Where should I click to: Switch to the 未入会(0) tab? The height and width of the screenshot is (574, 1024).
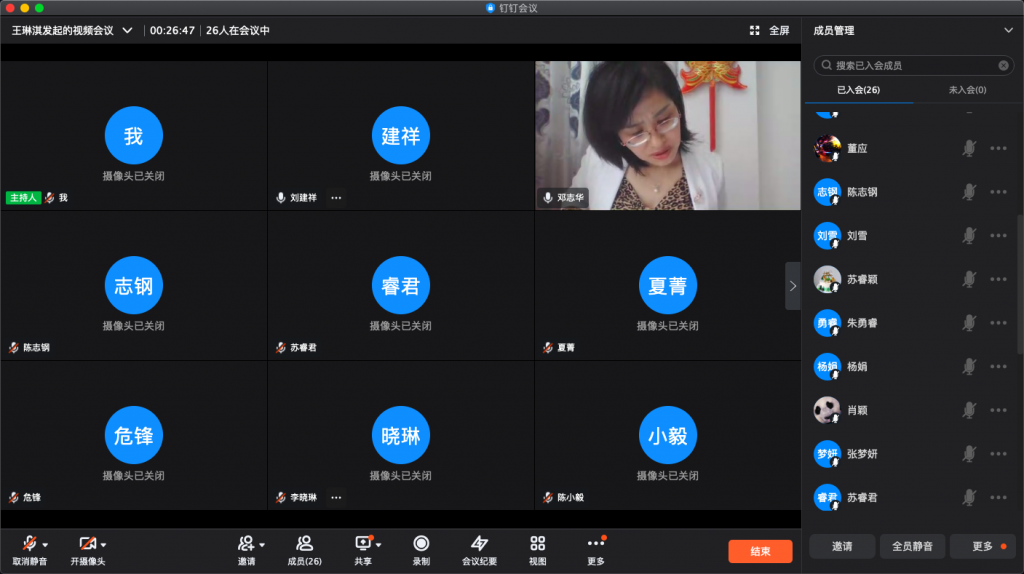pyautogui.click(x=967, y=90)
